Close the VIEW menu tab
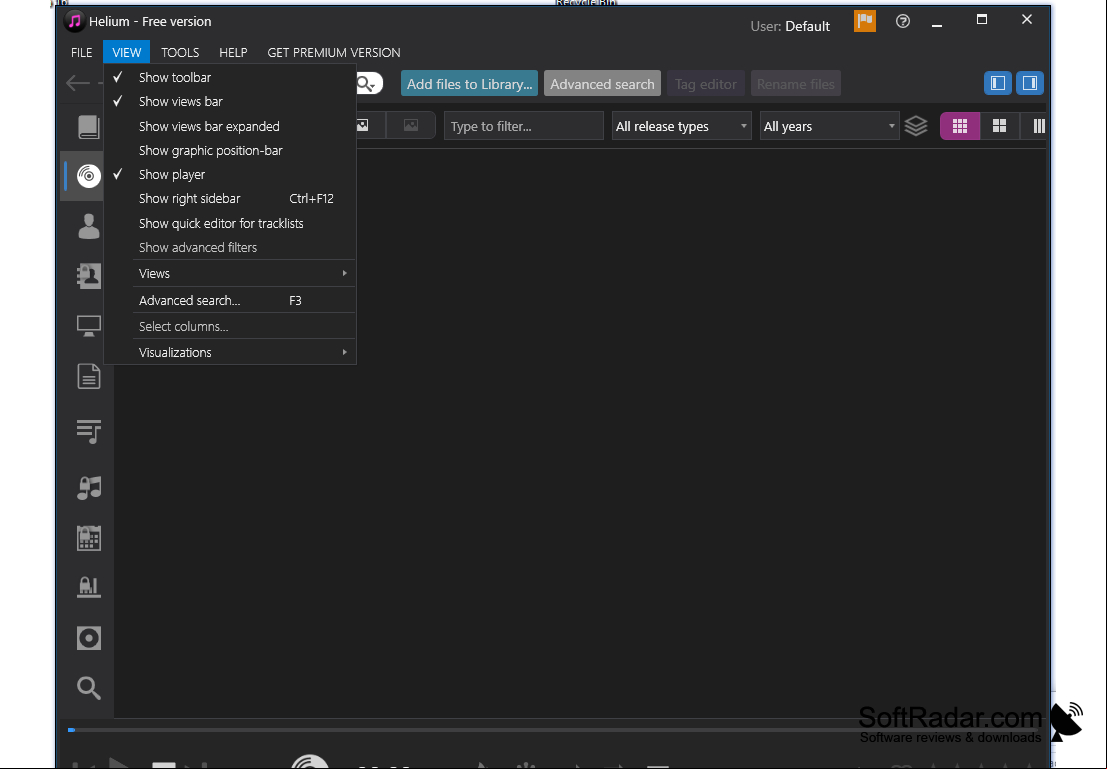The width and height of the screenshot is (1107, 769). click(126, 52)
